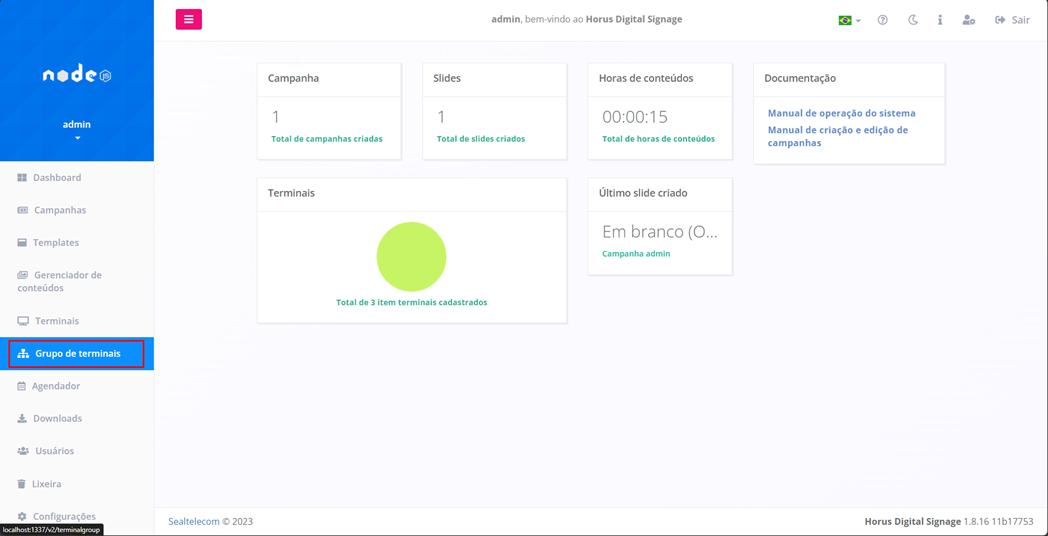The height and width of the screenshot is (536, 1048).
Task: Click the Campanha admin link
Action: pos(636,254)
